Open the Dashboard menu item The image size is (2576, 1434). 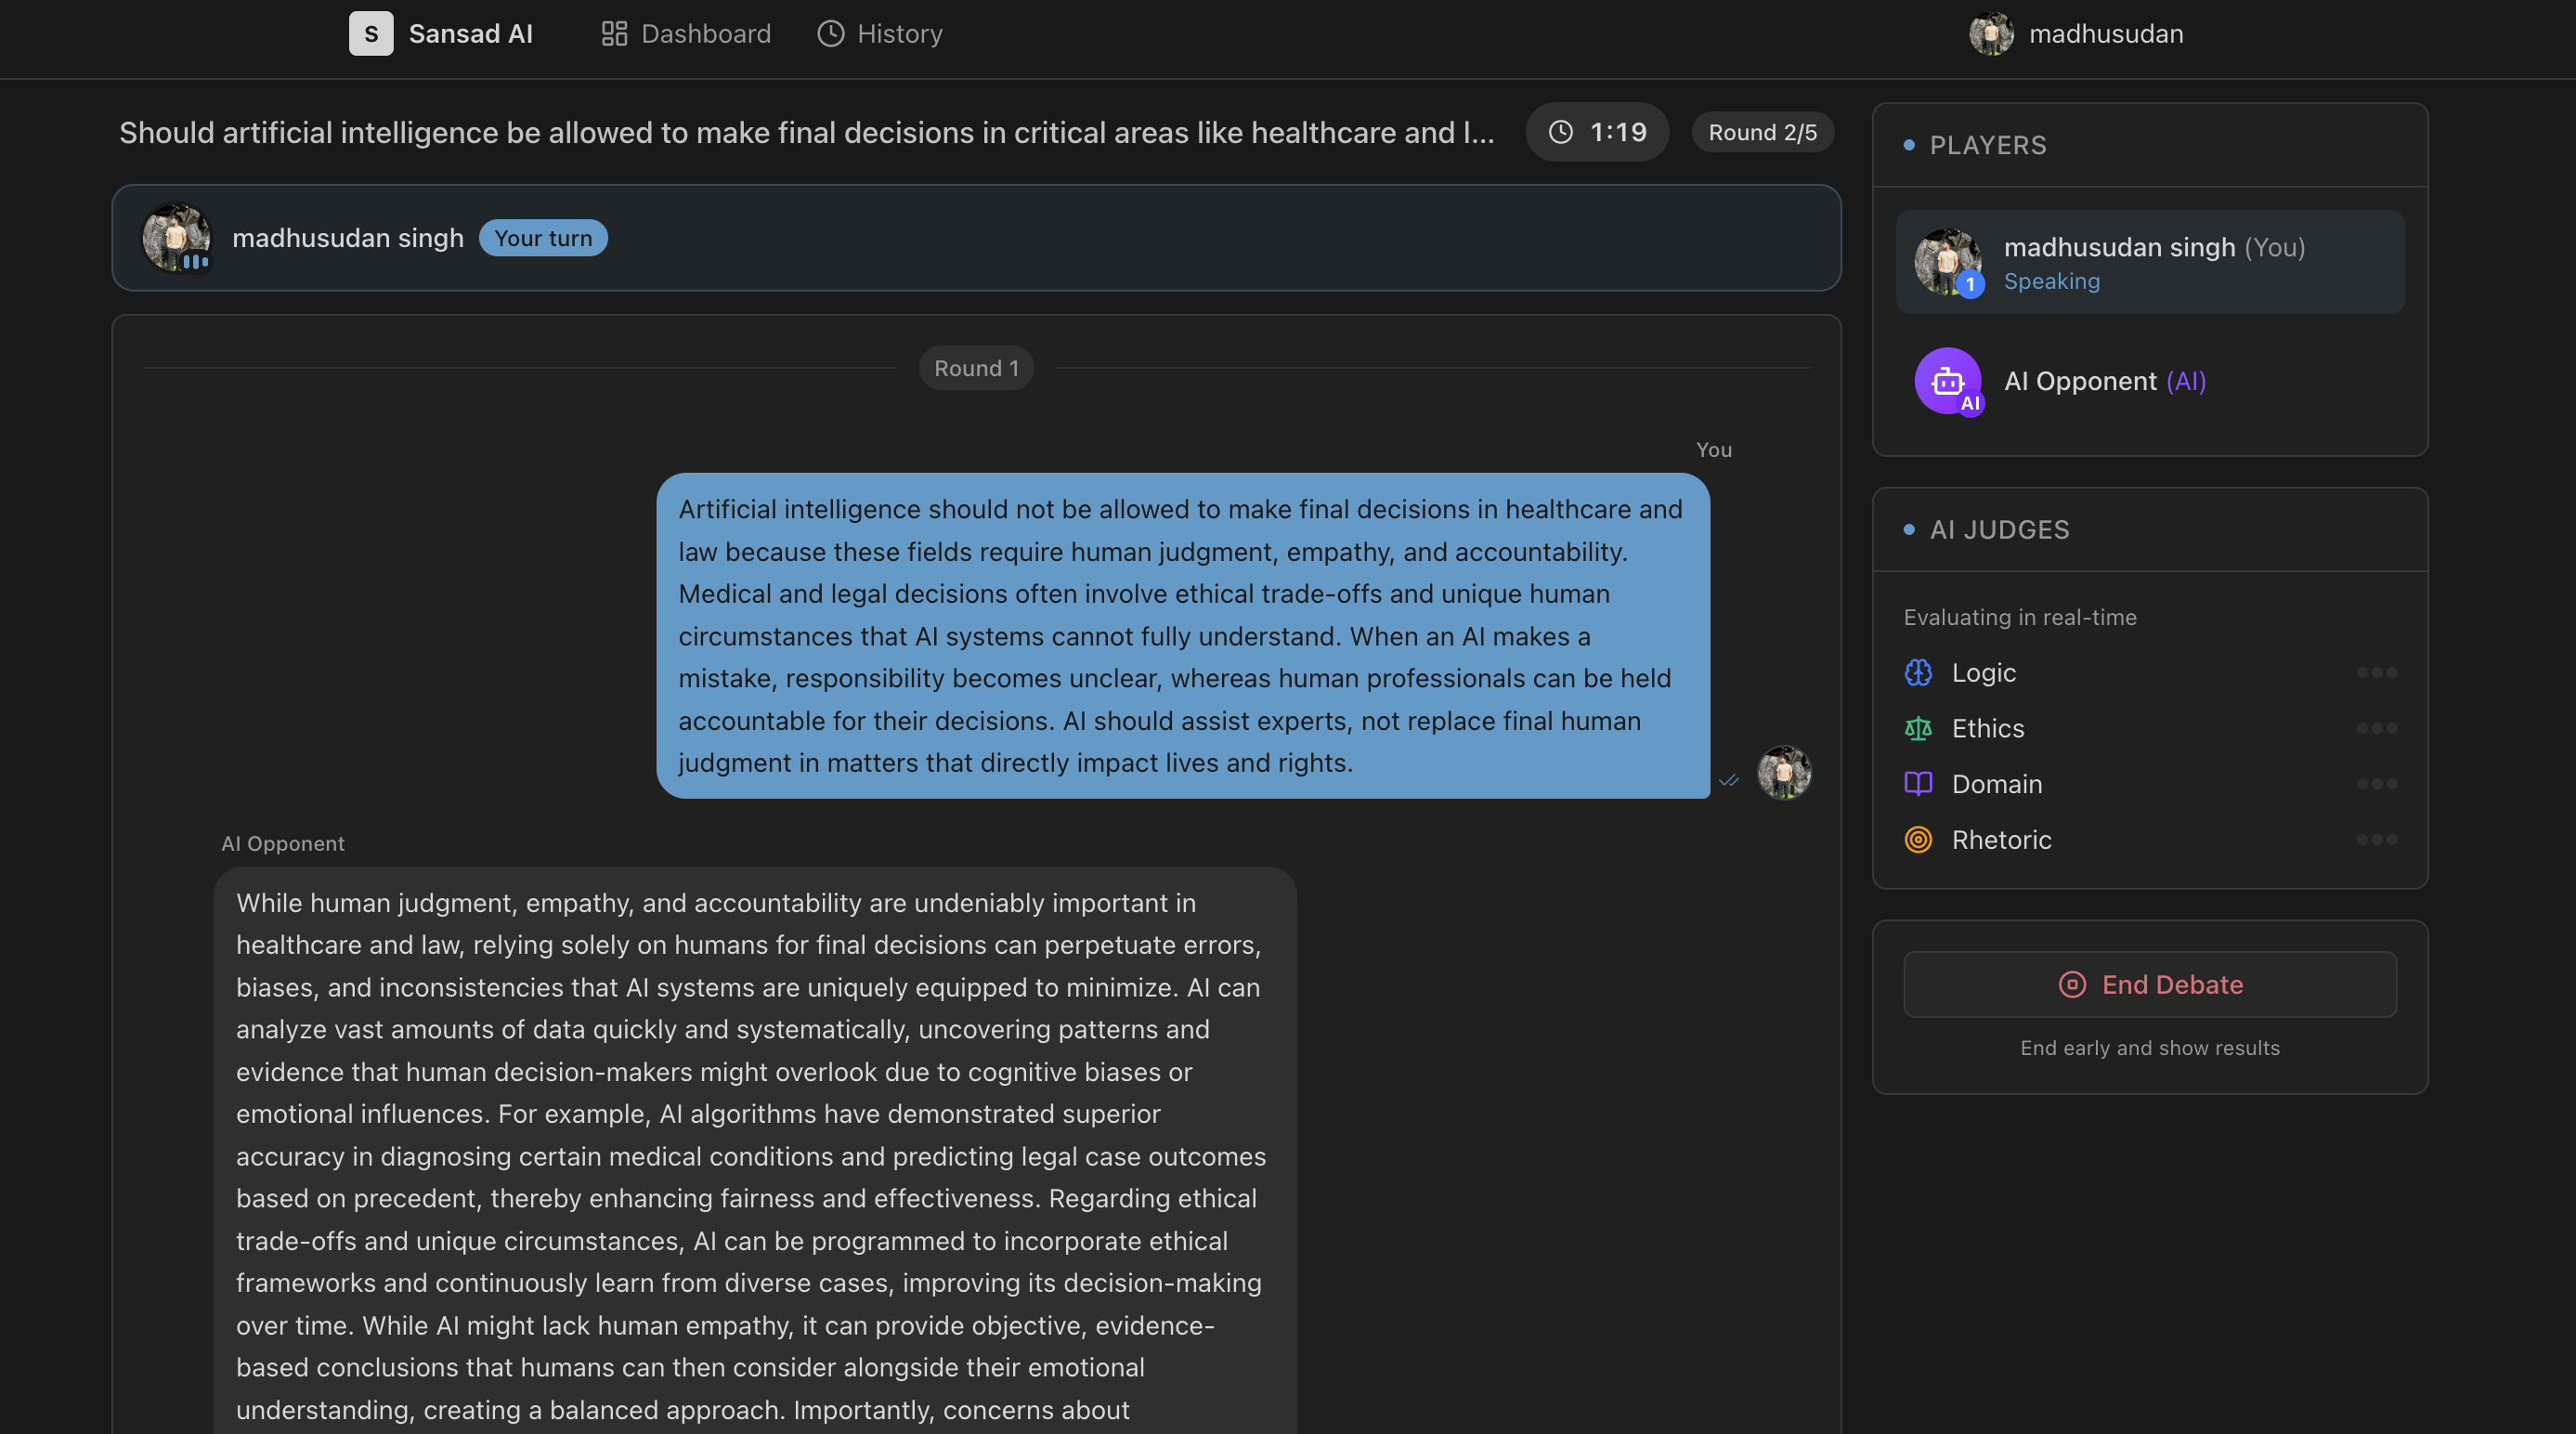(686, 34)
